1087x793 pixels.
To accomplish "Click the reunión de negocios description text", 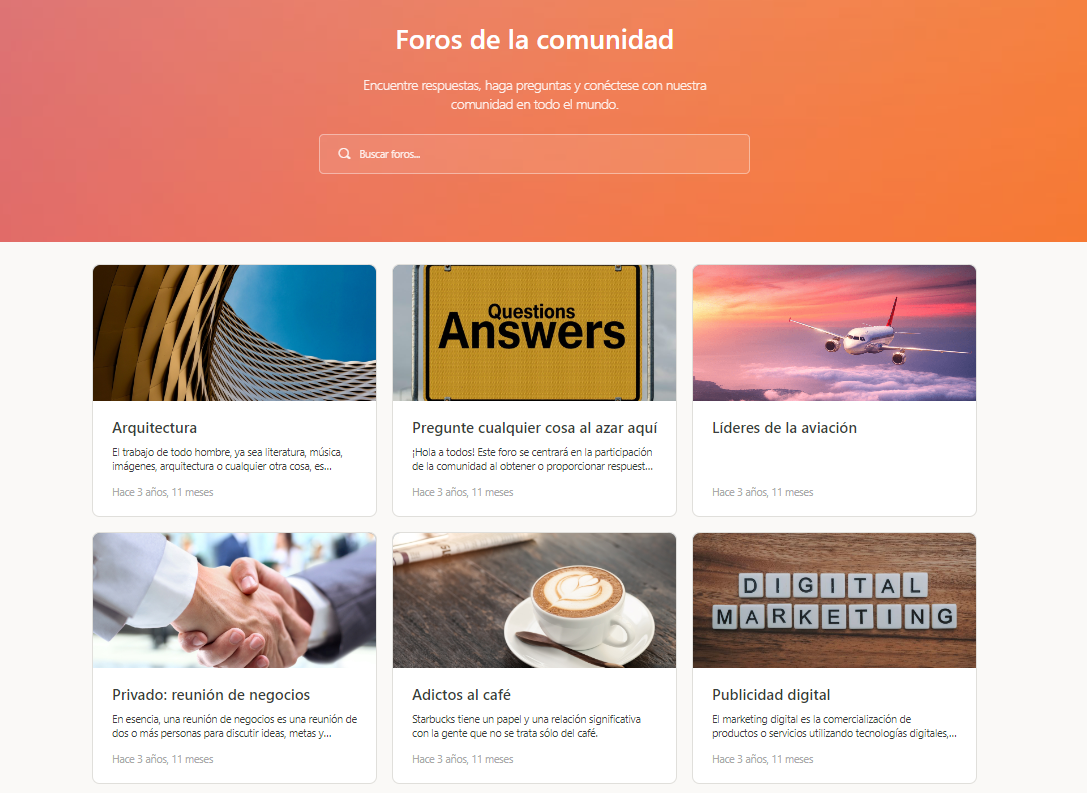I will tap(234, 726).
